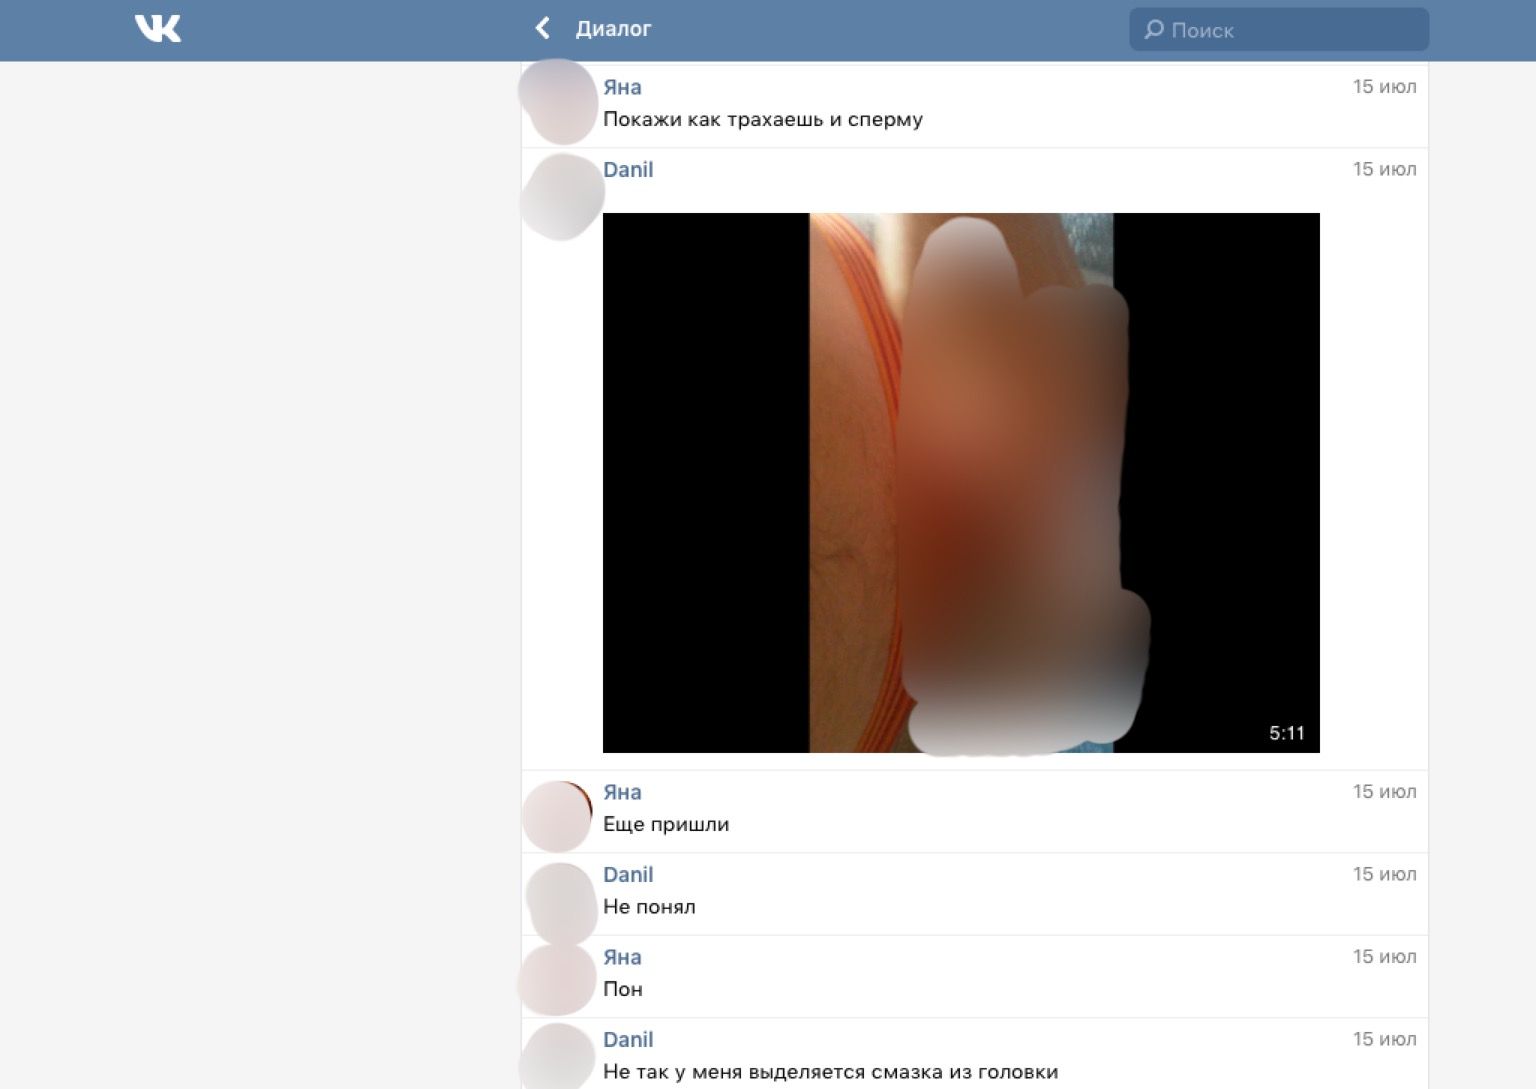
Task: Click the Яна name above 'Пон'
Action: [622, 957]
